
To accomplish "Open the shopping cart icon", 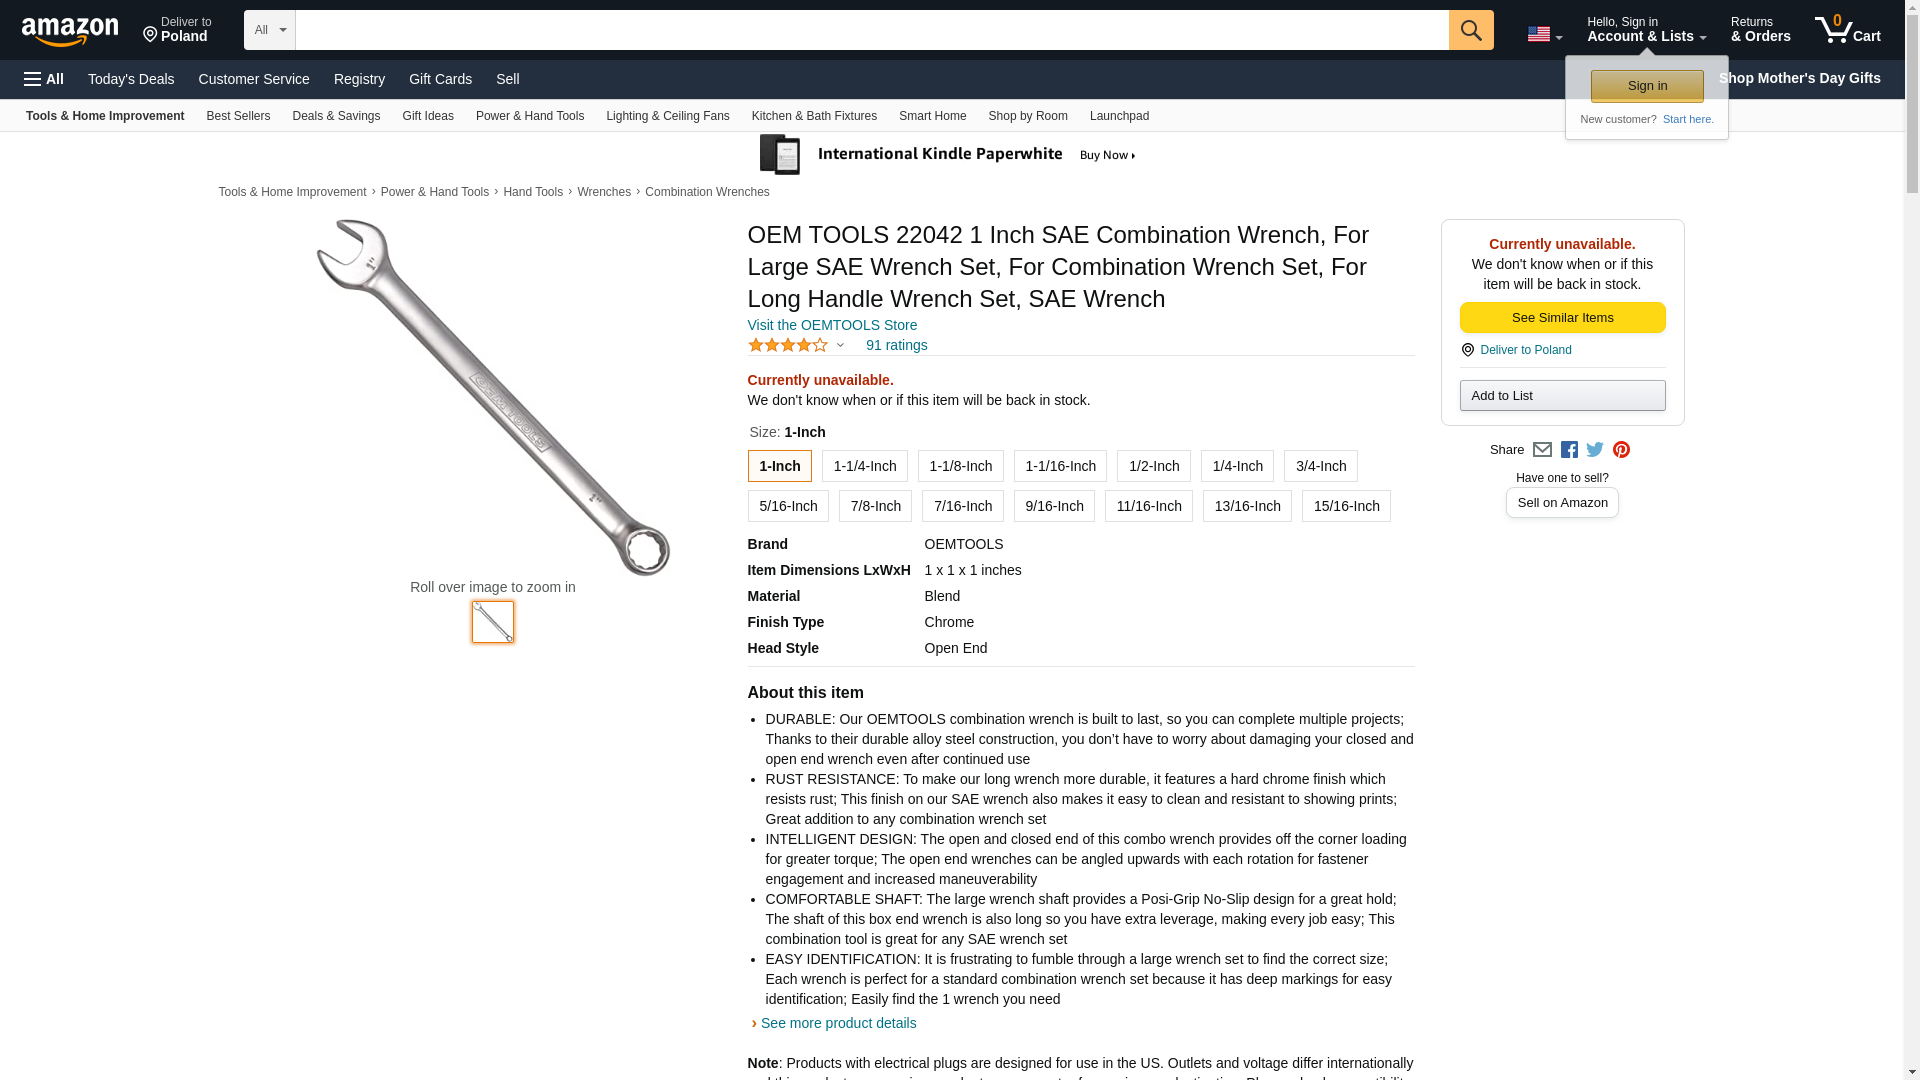I will [1846, 30].
